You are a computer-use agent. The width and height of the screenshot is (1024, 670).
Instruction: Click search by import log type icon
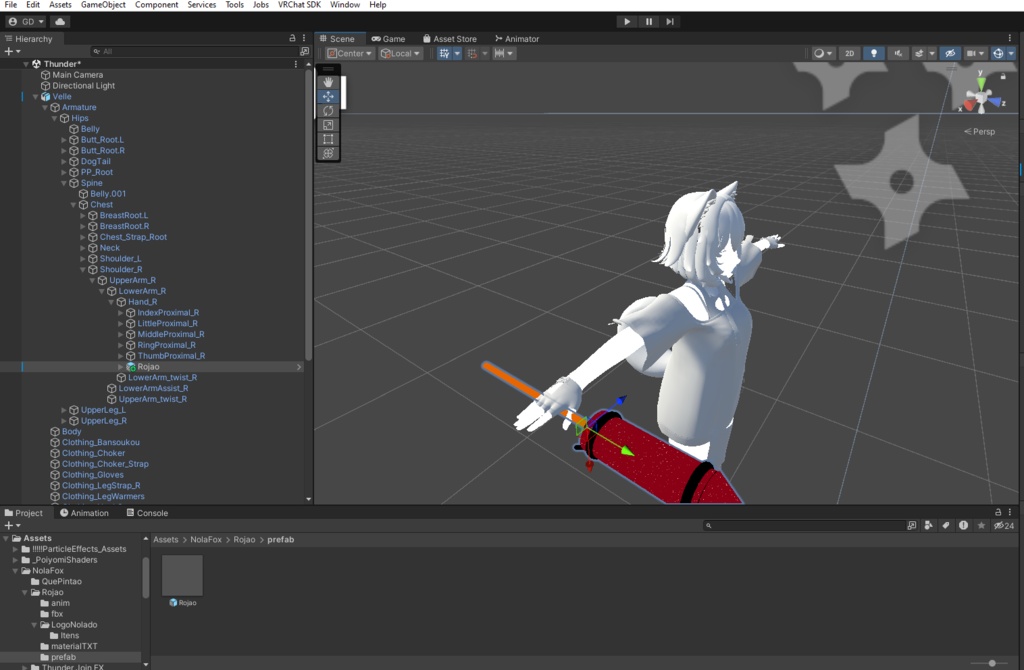[963, 525]
